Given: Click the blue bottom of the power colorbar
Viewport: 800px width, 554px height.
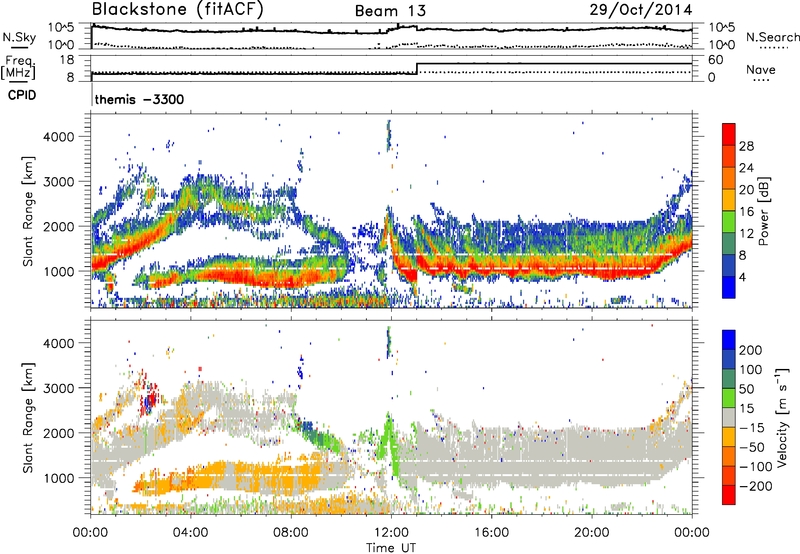Looking at the screenshot, I should click(729, 288).
